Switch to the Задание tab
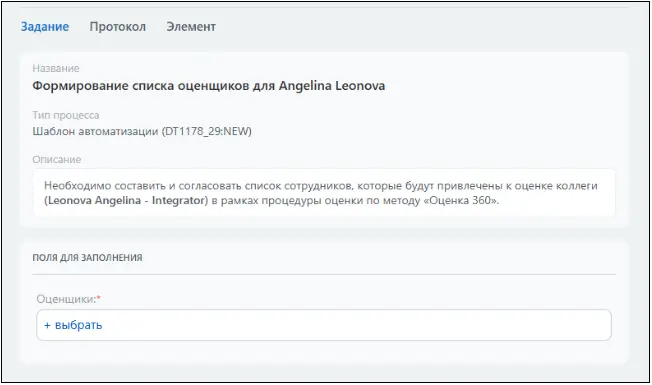 pos(45,27)
